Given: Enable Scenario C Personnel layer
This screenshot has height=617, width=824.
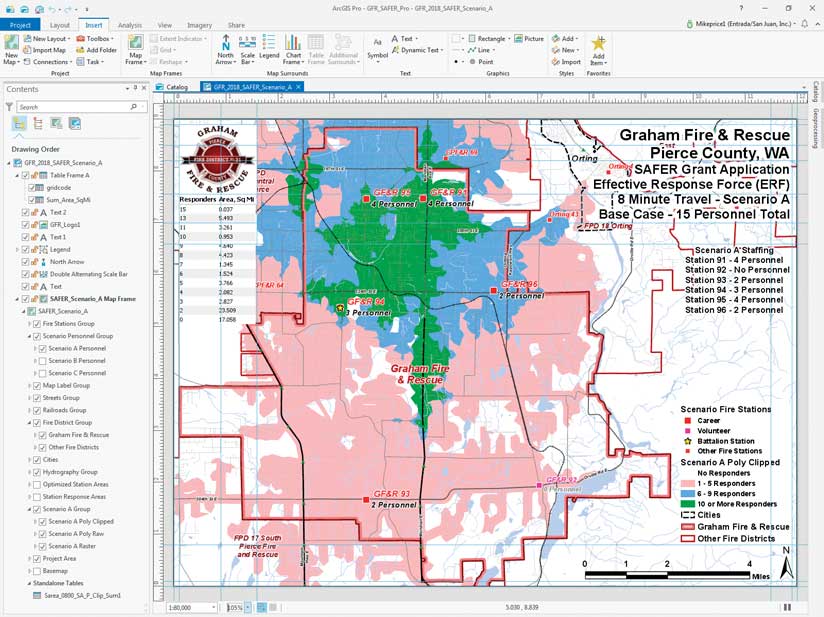Looking at the screenshot, I should click(x=42, y=373).
